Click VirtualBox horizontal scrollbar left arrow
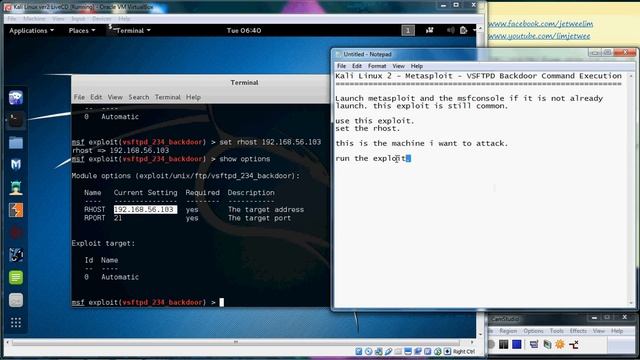This screenshot has height=360, width=640. 7,342
